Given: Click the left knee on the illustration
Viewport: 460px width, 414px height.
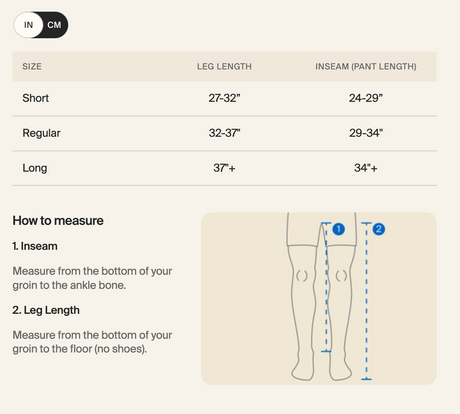Looking at the screenshot, I should [302, 276].
